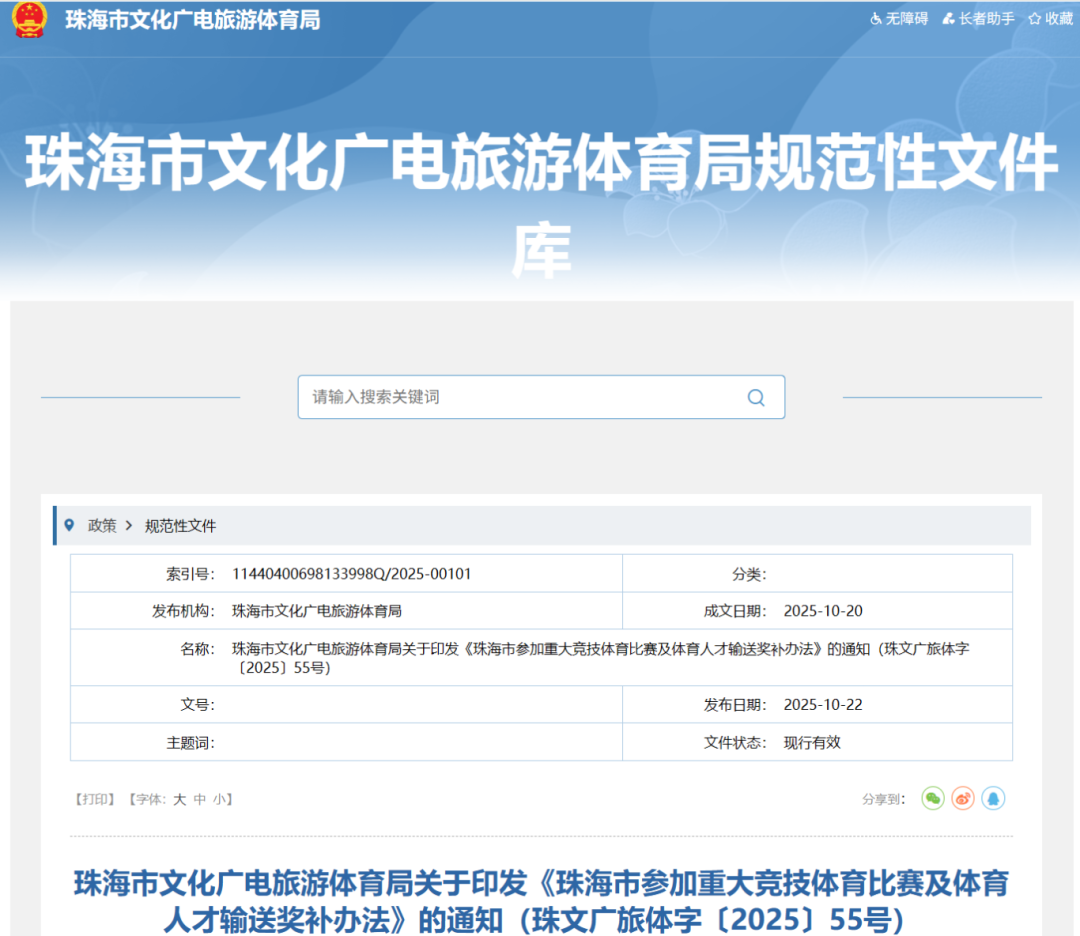1080x936 pixels.
Task: Share to WeChat via green icon
Action: 933,798
